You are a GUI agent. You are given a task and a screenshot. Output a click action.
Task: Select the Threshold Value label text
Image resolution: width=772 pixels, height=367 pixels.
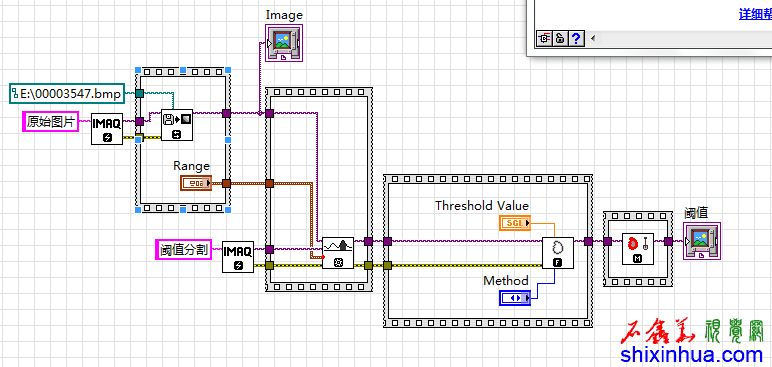pos(482,205)
